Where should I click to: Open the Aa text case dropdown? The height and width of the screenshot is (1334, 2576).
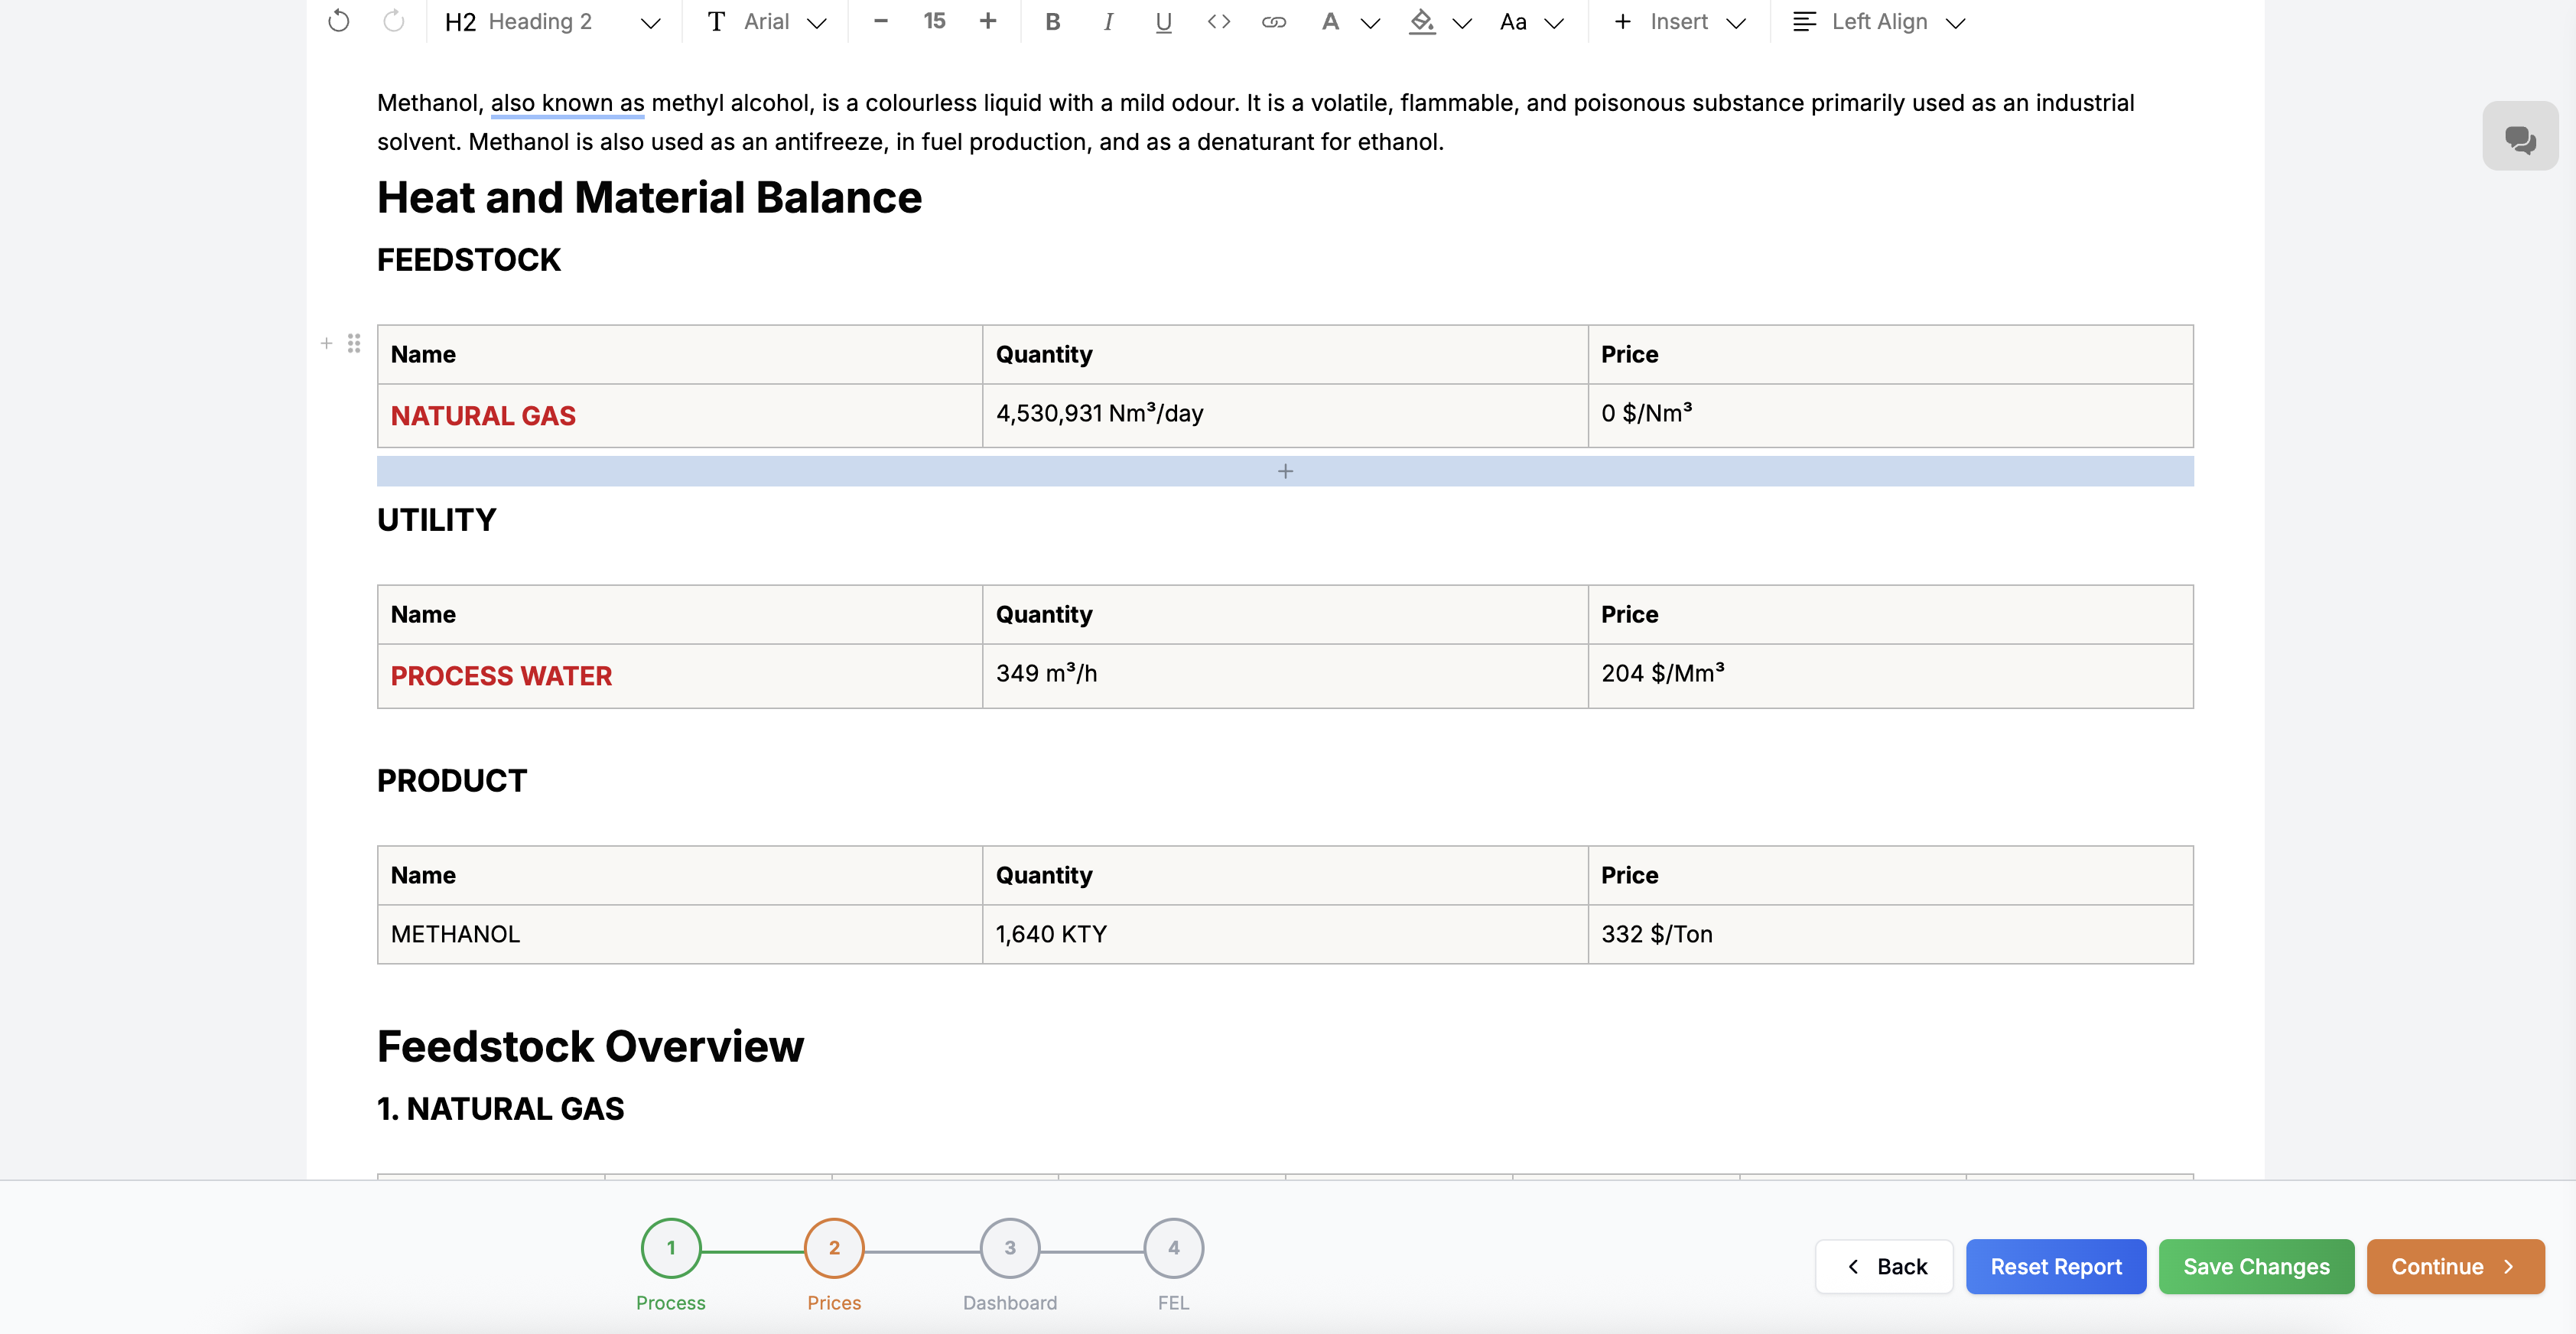(x=1531, y=21)
